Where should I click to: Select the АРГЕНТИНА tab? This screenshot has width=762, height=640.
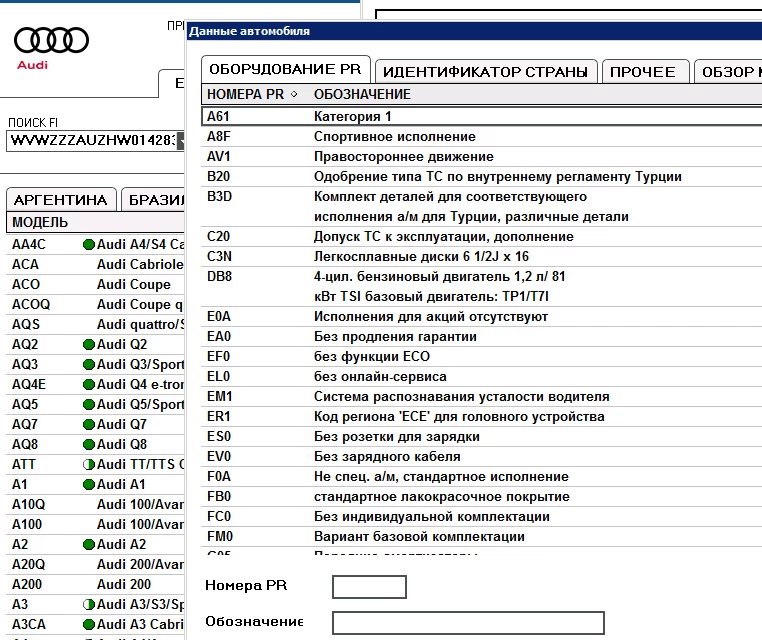pos(61,200)
